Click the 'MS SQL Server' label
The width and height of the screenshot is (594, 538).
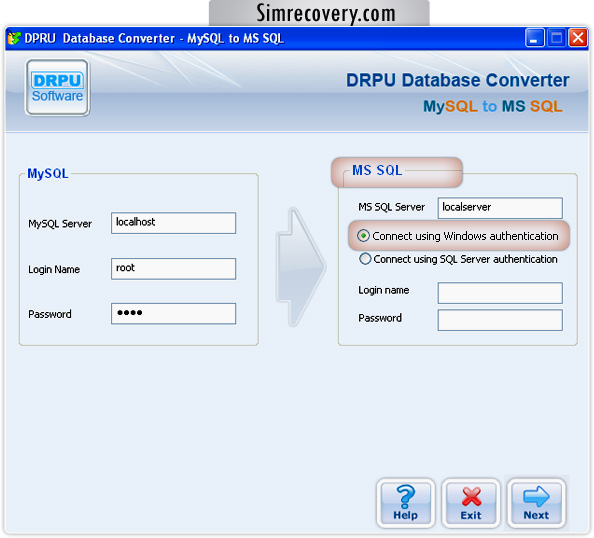(391, 207)
